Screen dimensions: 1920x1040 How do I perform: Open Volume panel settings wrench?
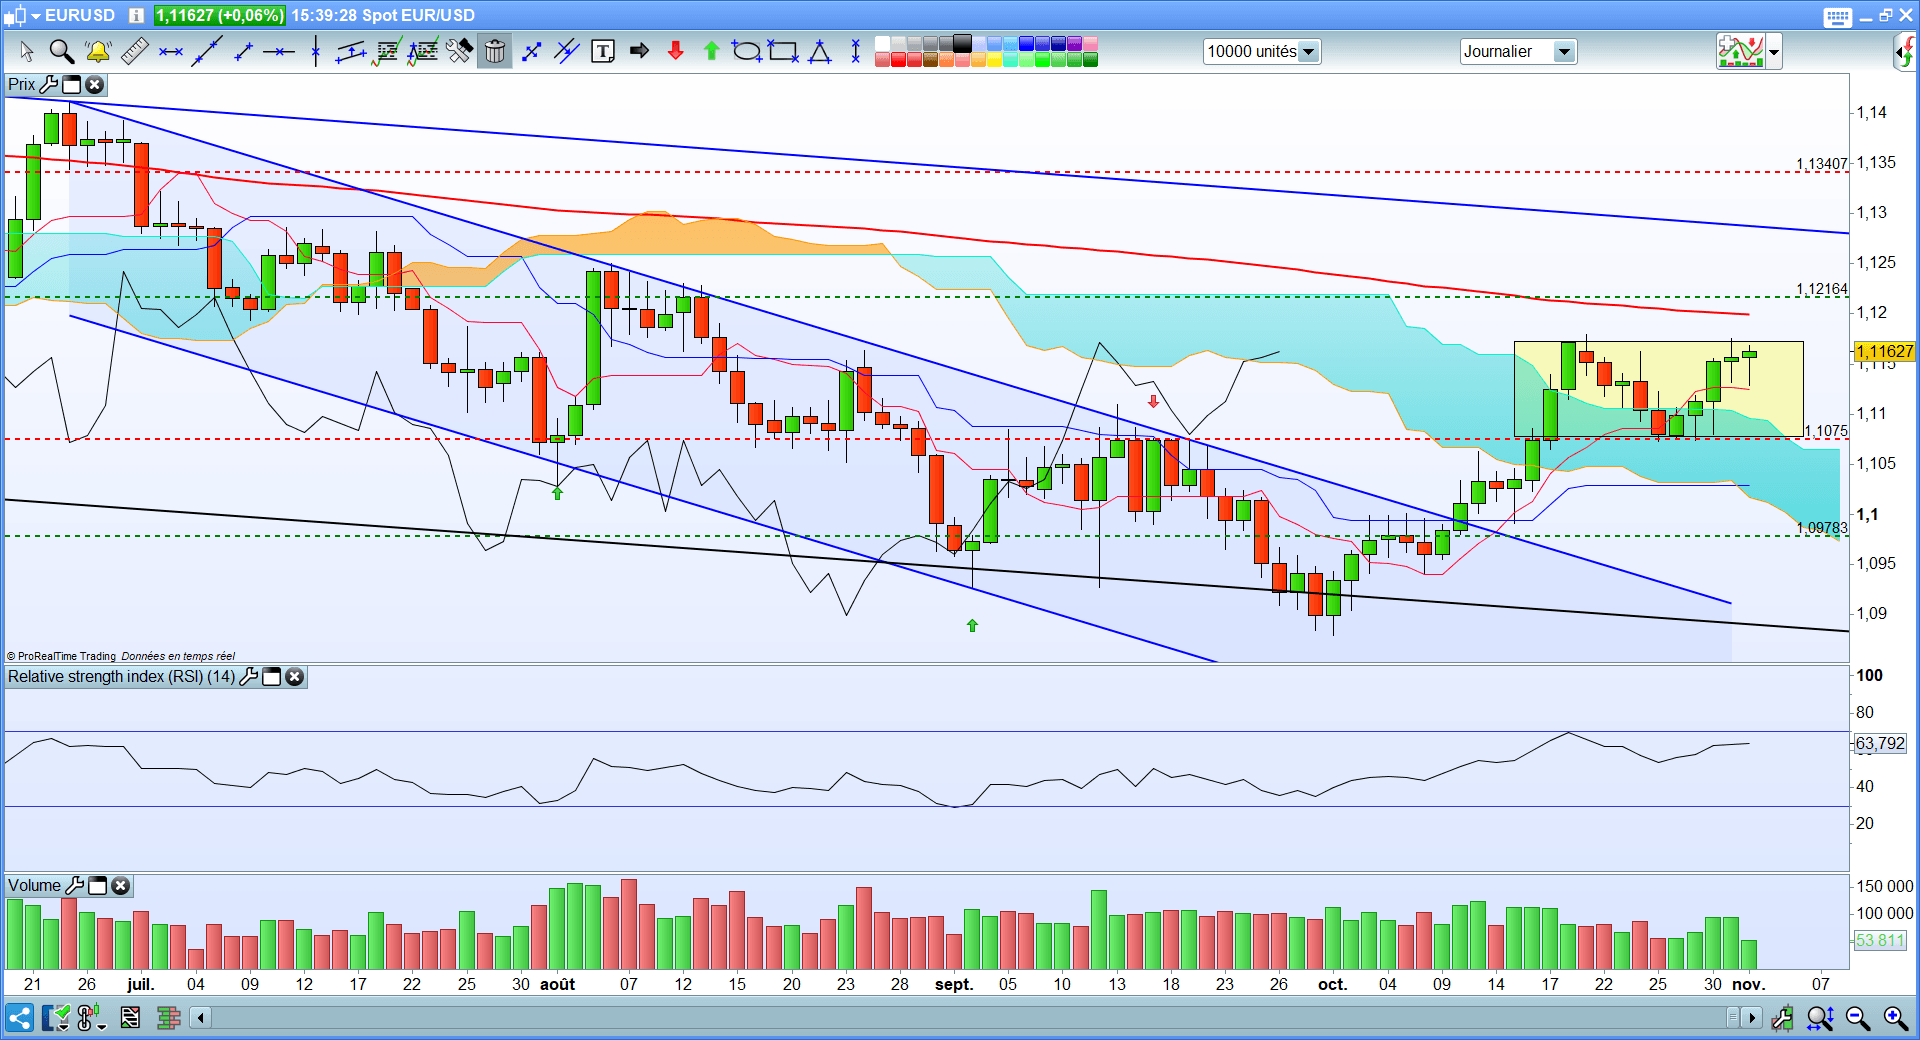coord(75,886)
